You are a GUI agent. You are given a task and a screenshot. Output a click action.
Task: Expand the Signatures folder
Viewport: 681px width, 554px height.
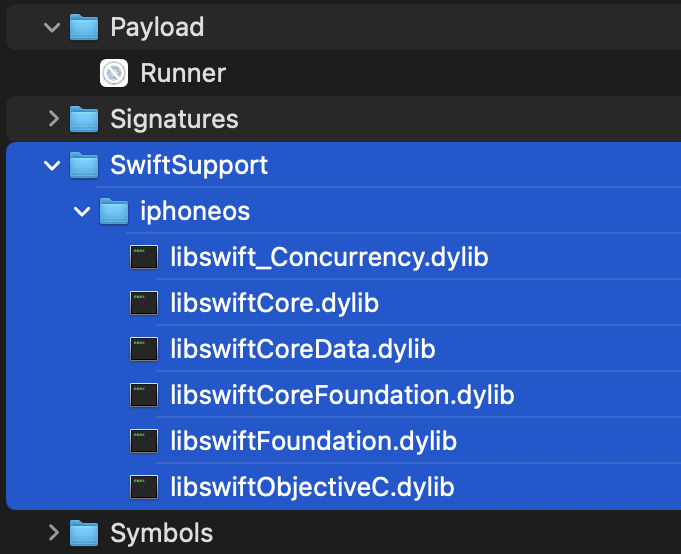click(53, 119)
